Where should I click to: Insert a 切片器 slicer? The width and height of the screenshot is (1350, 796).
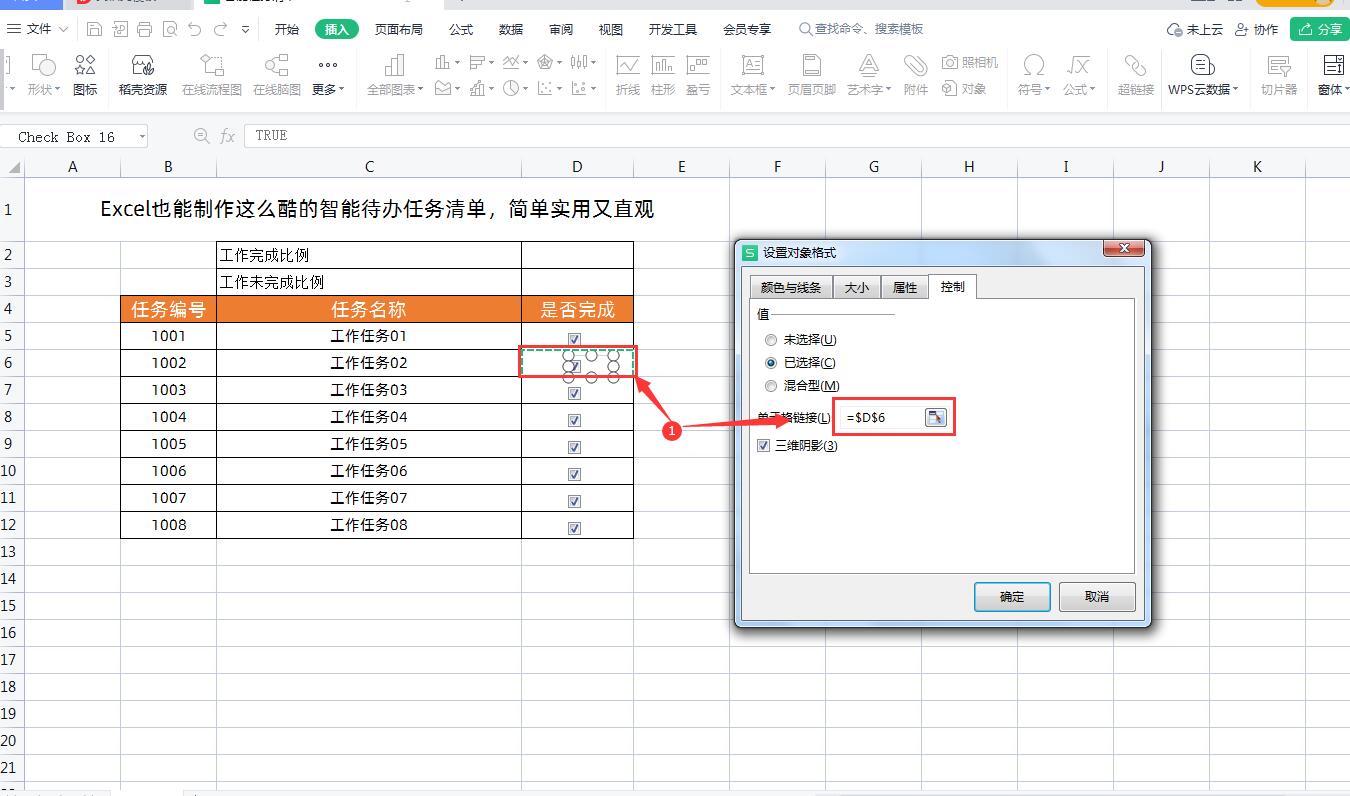coord(1278,75)
